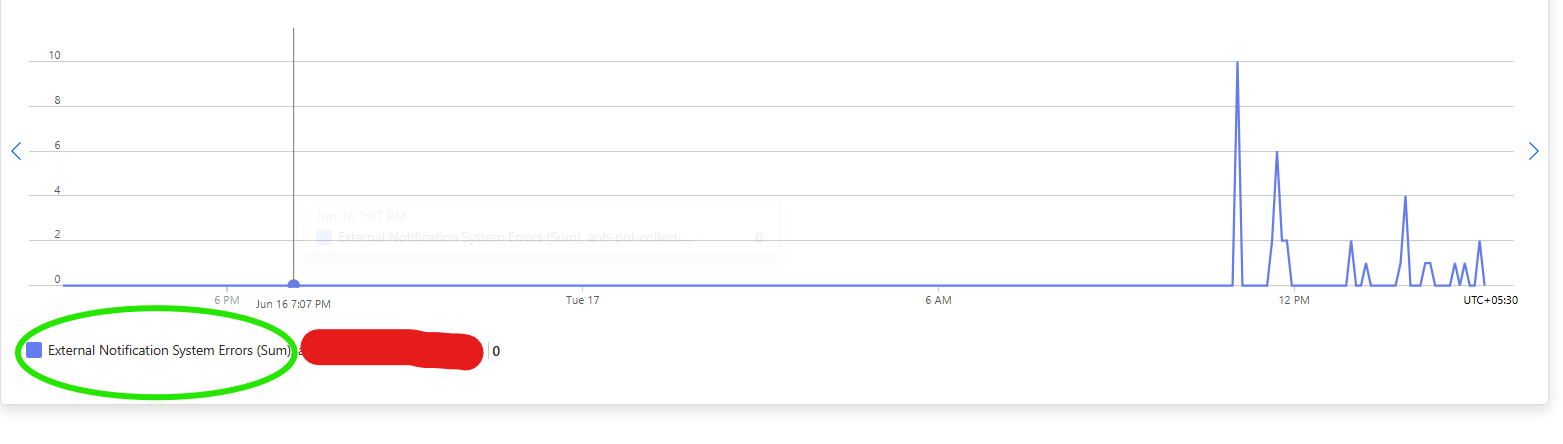Click the faded Jun 16 7:07 PM tooltip
This screenshot has height=444, width=1563.
point(540,227)
